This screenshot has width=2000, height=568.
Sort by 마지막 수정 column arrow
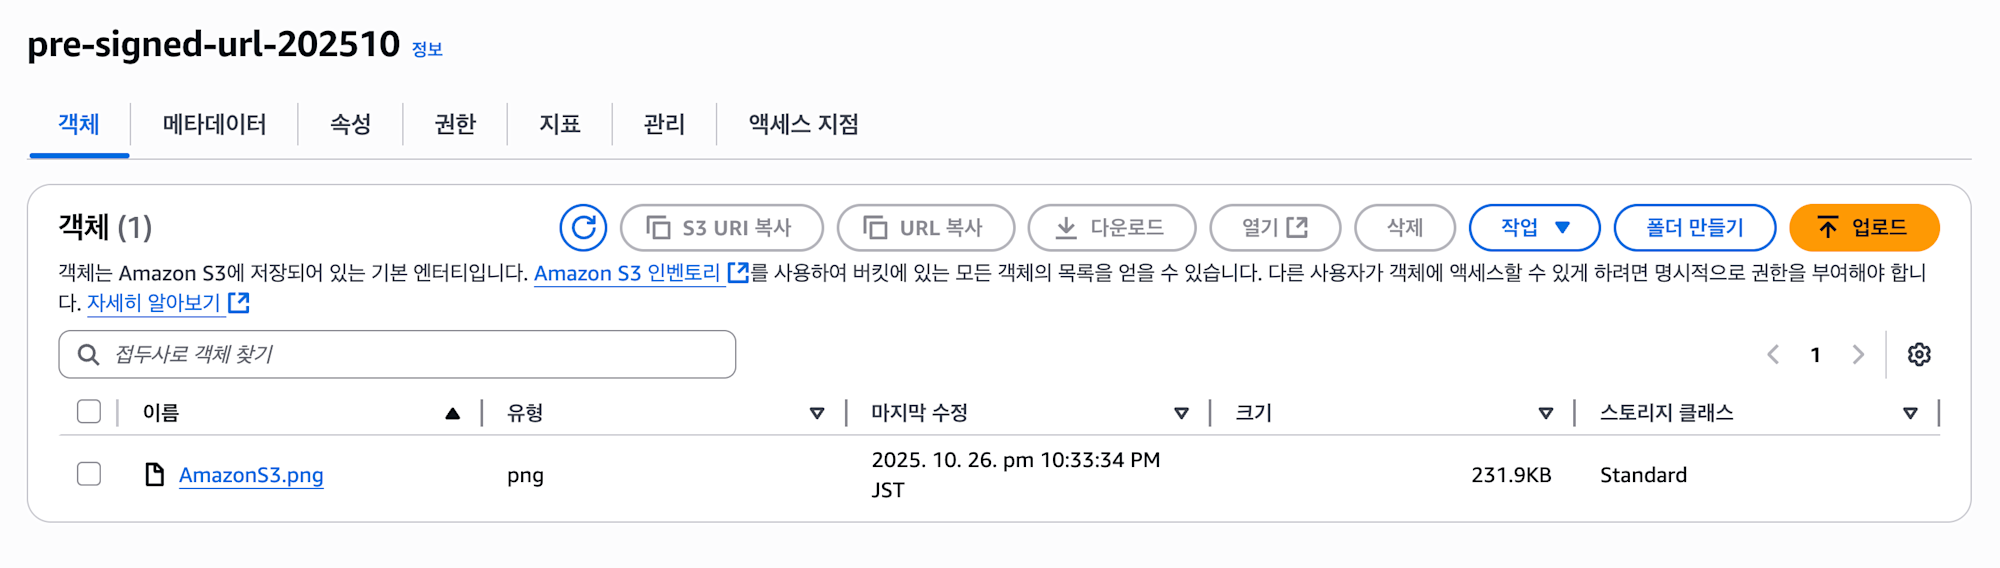click(x=1181, y=413)
